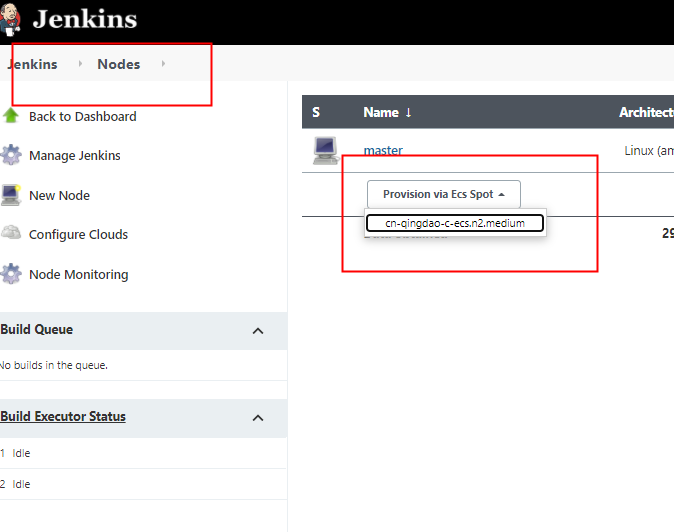Image resolution: width=674 pixels, height=532 pixels.
Task: Open Manage Jenkins
Action: point(75,156)
